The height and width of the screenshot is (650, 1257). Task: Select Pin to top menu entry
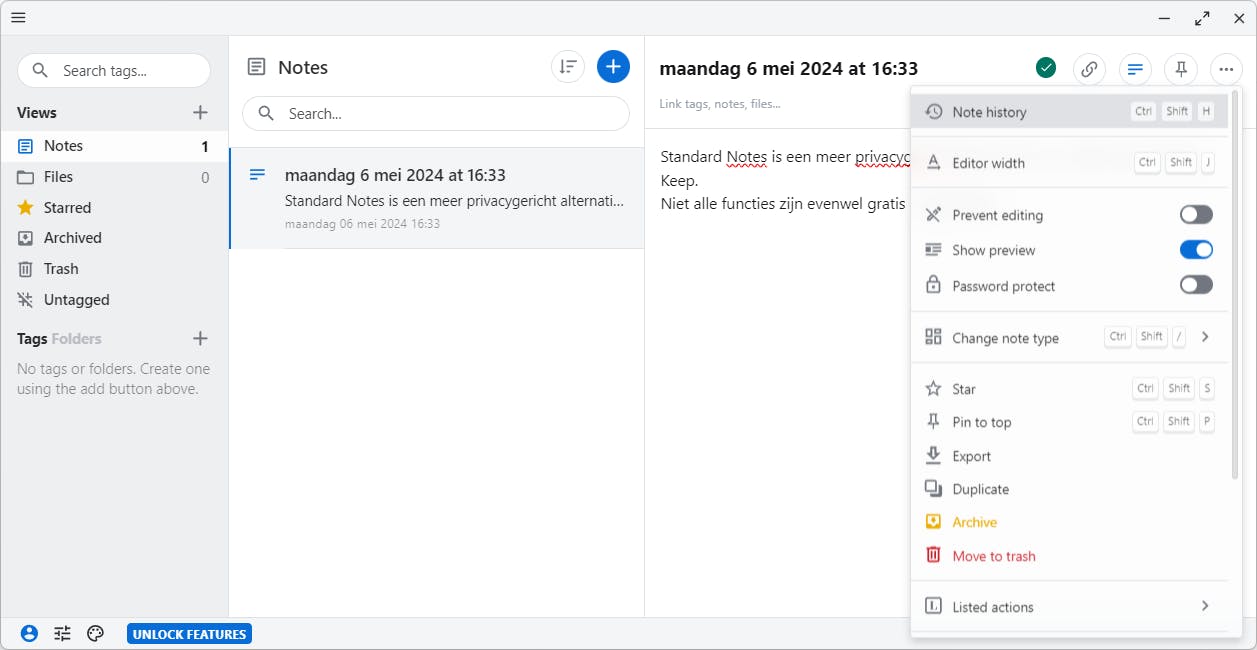[1070, 422]
